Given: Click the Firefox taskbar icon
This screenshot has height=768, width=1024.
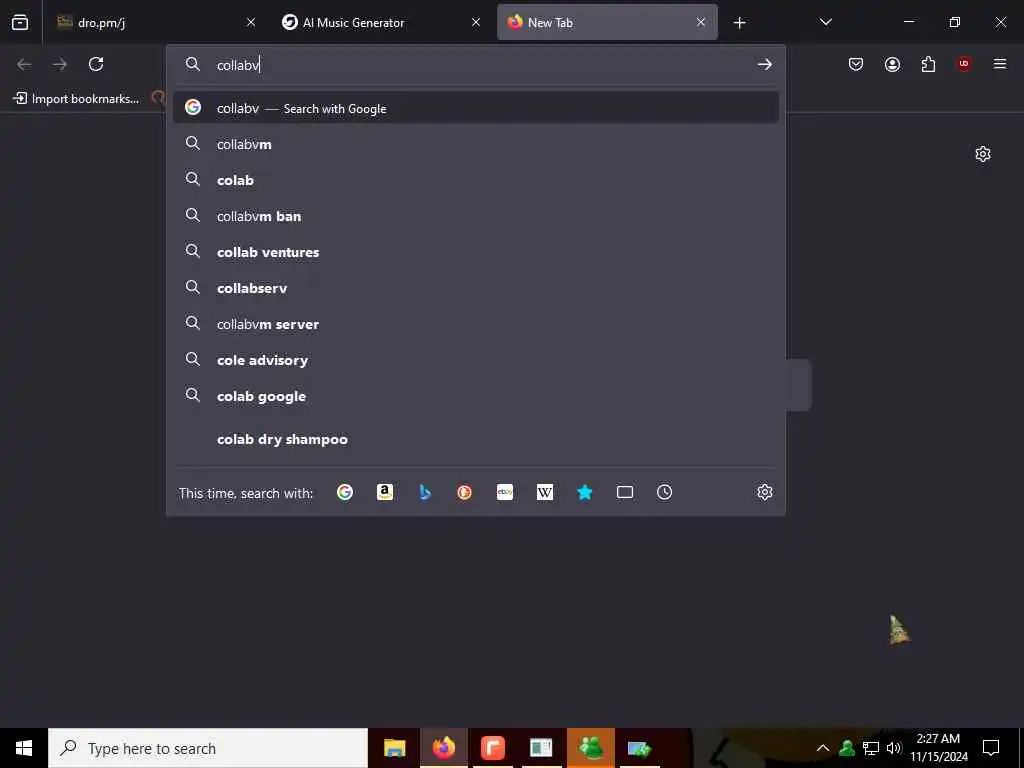Looking at the screenshot, I should (443, 748).
